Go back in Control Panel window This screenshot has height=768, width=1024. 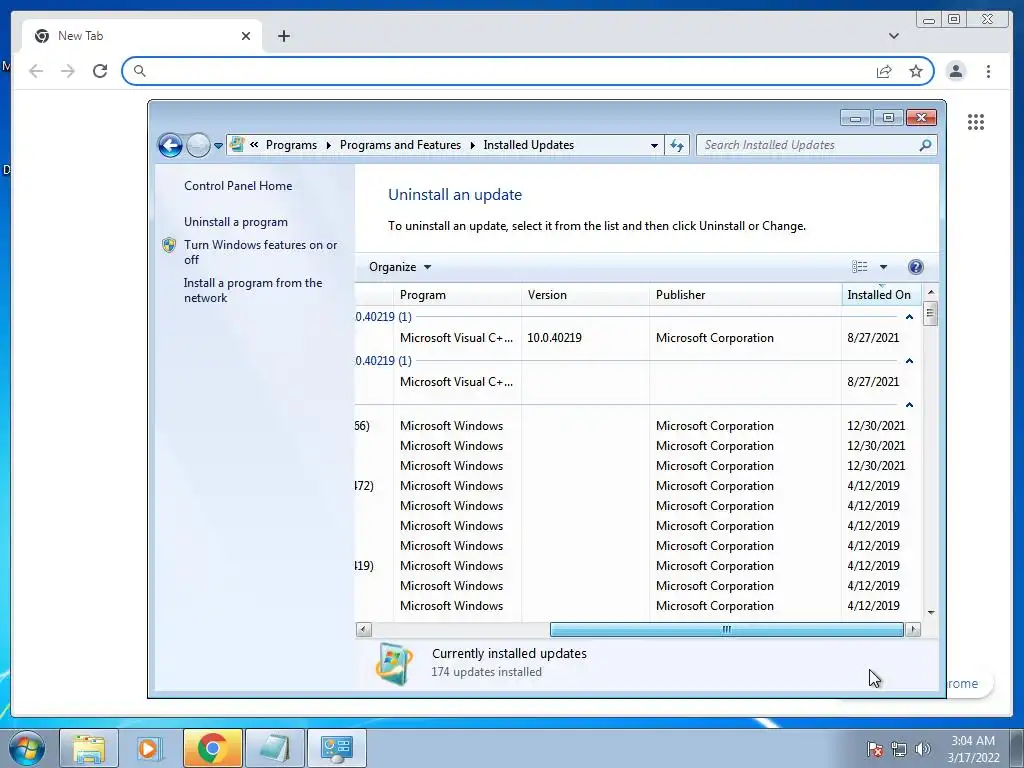pos(170,145)
